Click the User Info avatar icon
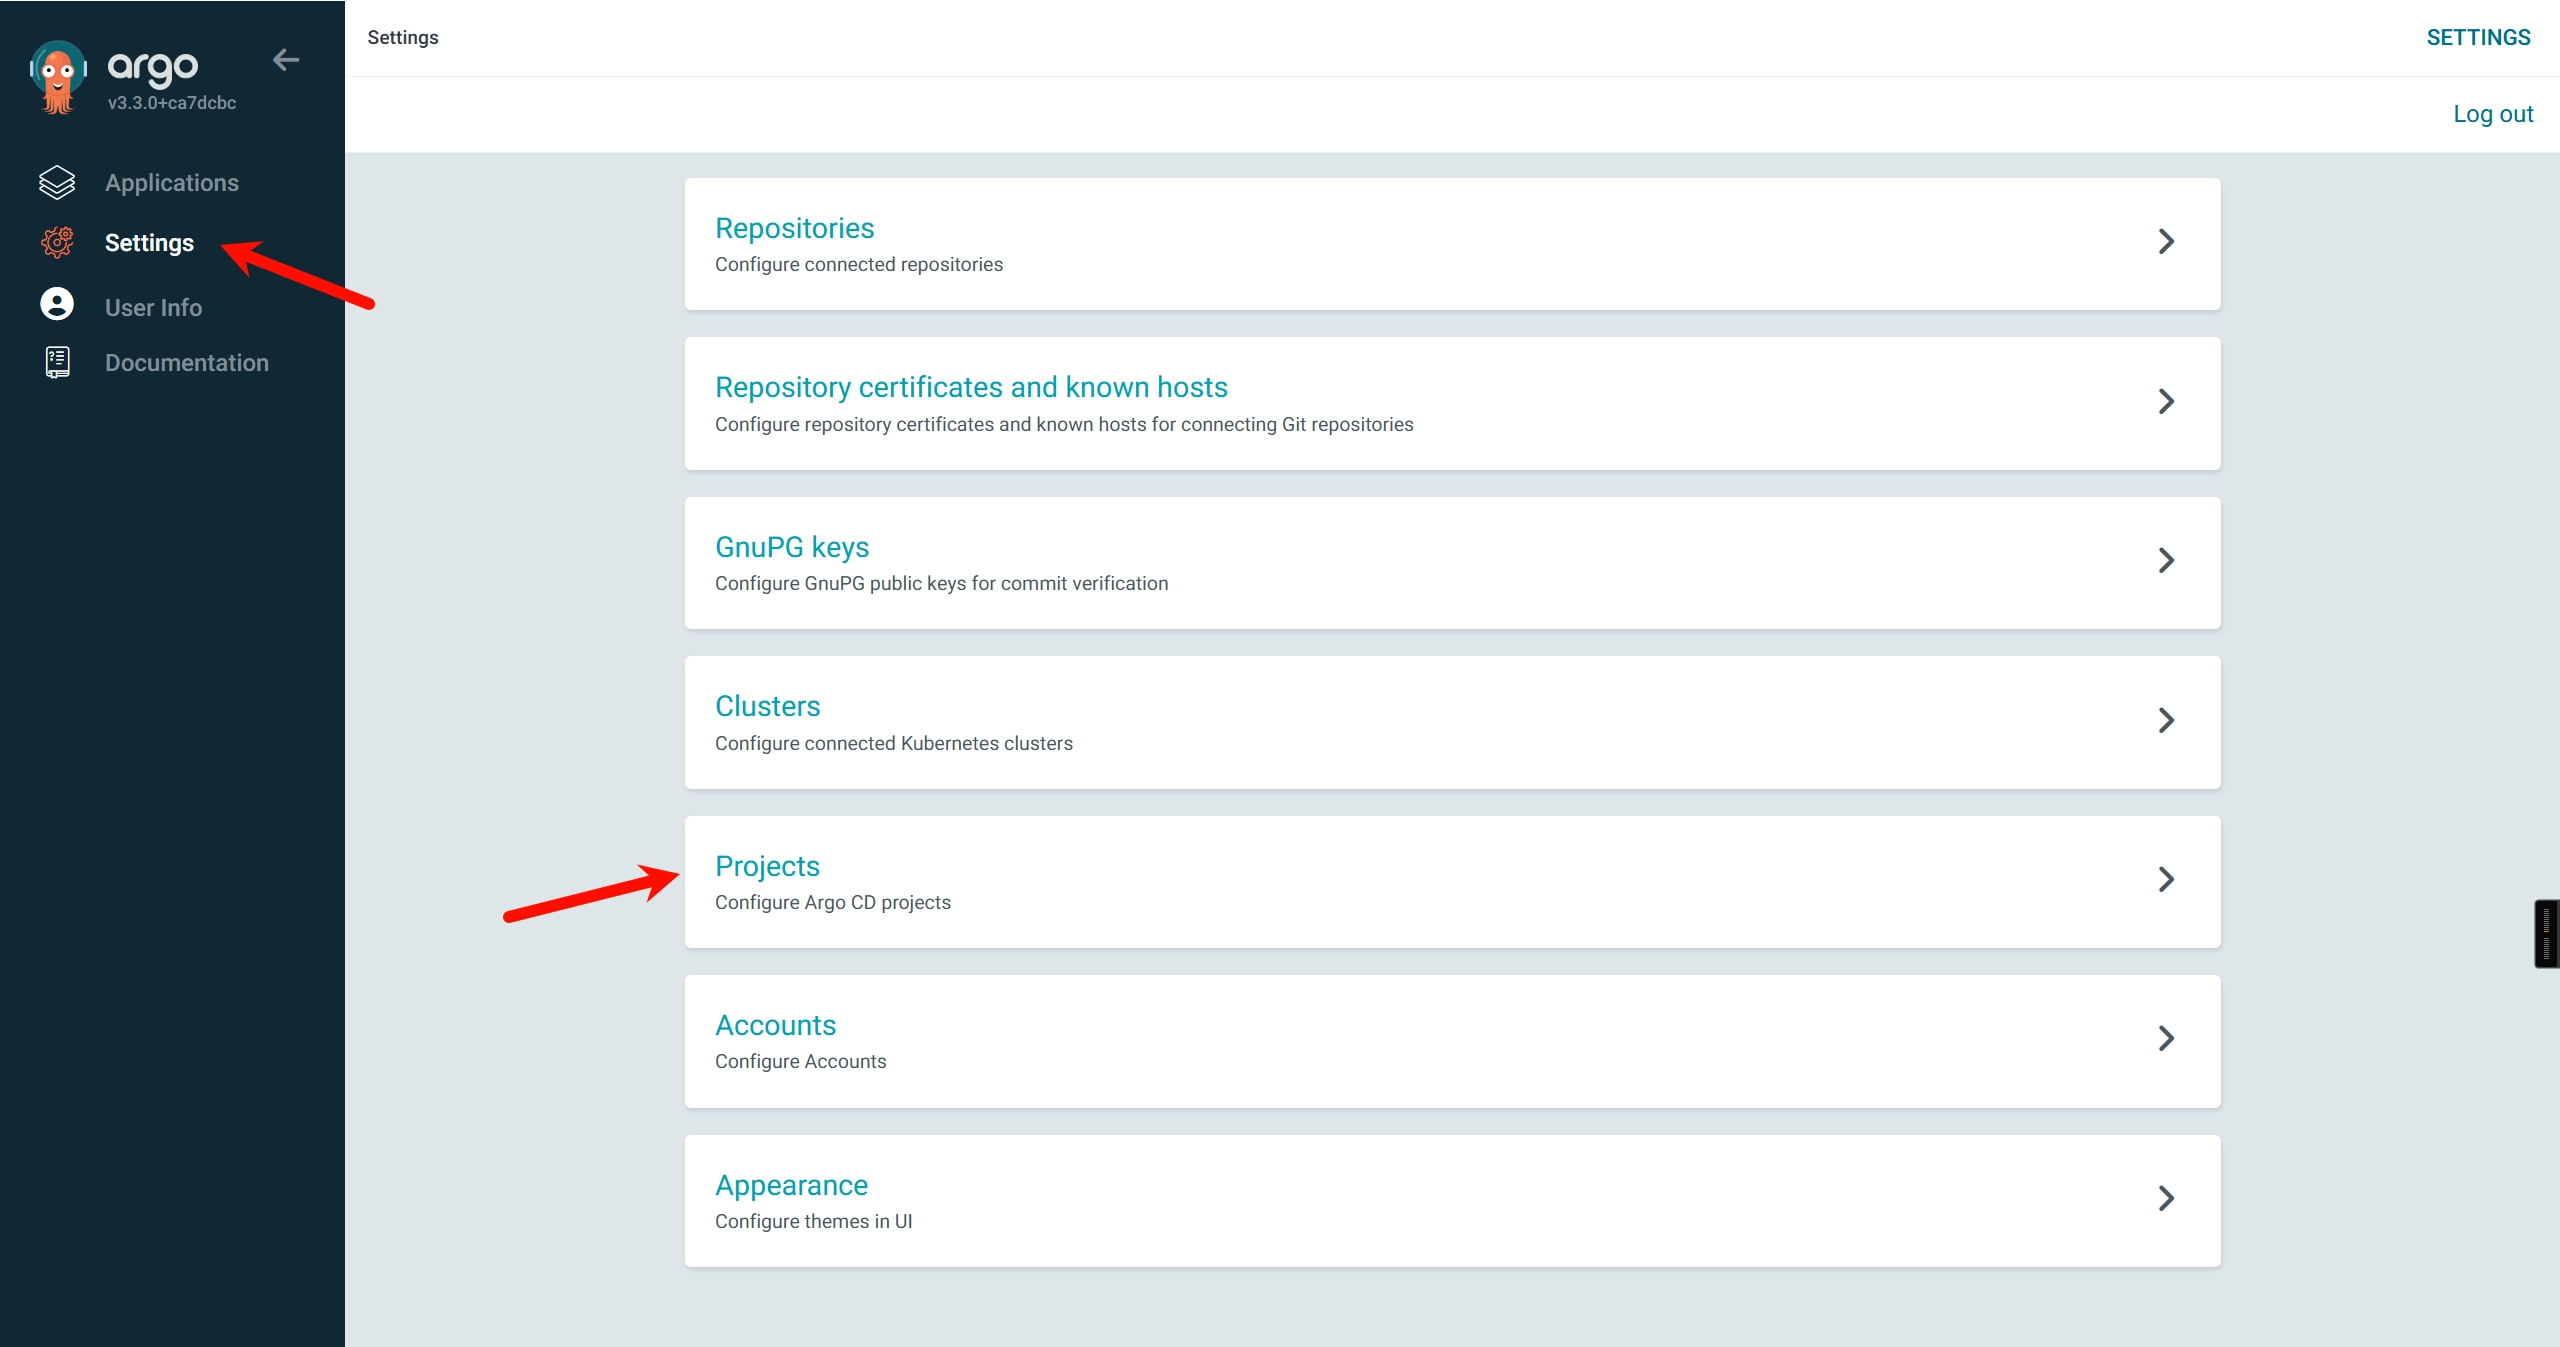The height and width of the screenshot is (1347, 2560). 57,304
